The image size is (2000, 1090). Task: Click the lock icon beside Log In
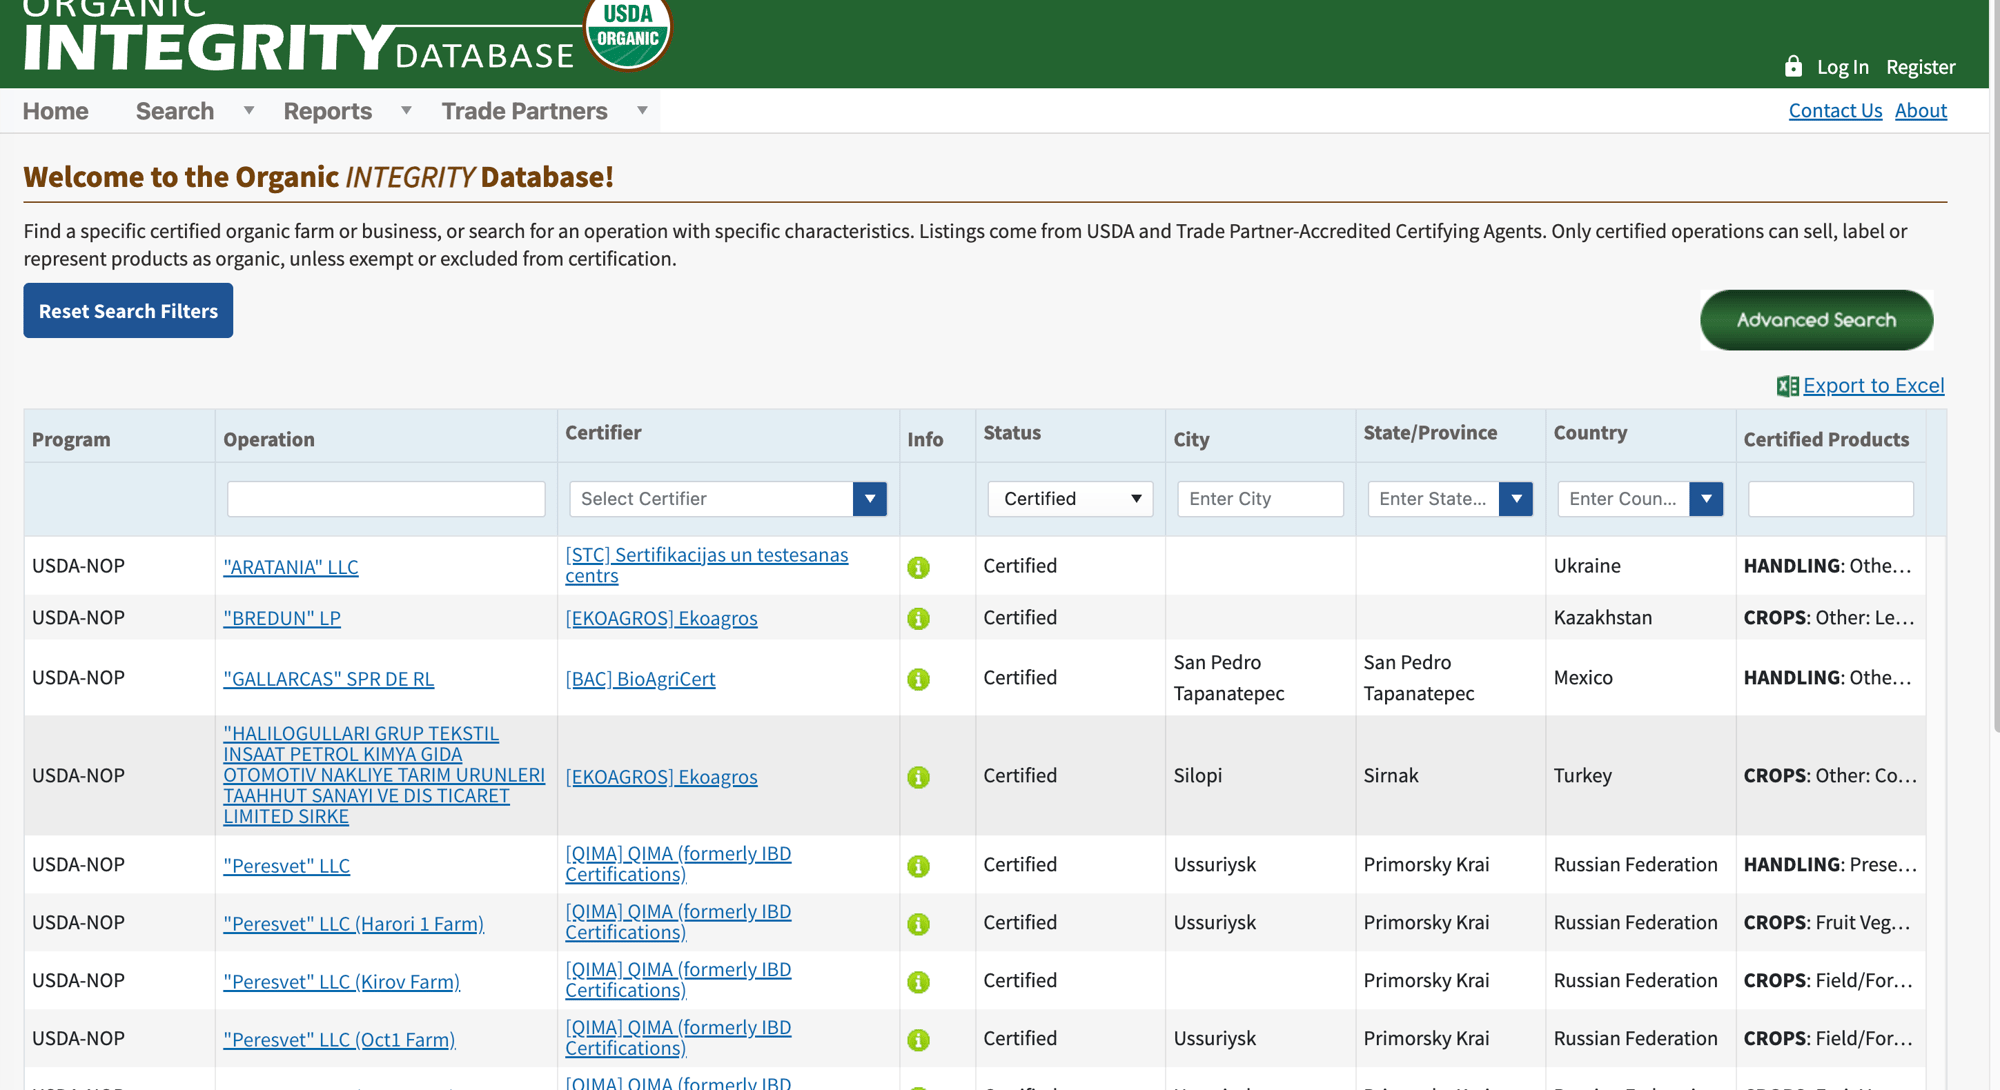(1793, 66)
